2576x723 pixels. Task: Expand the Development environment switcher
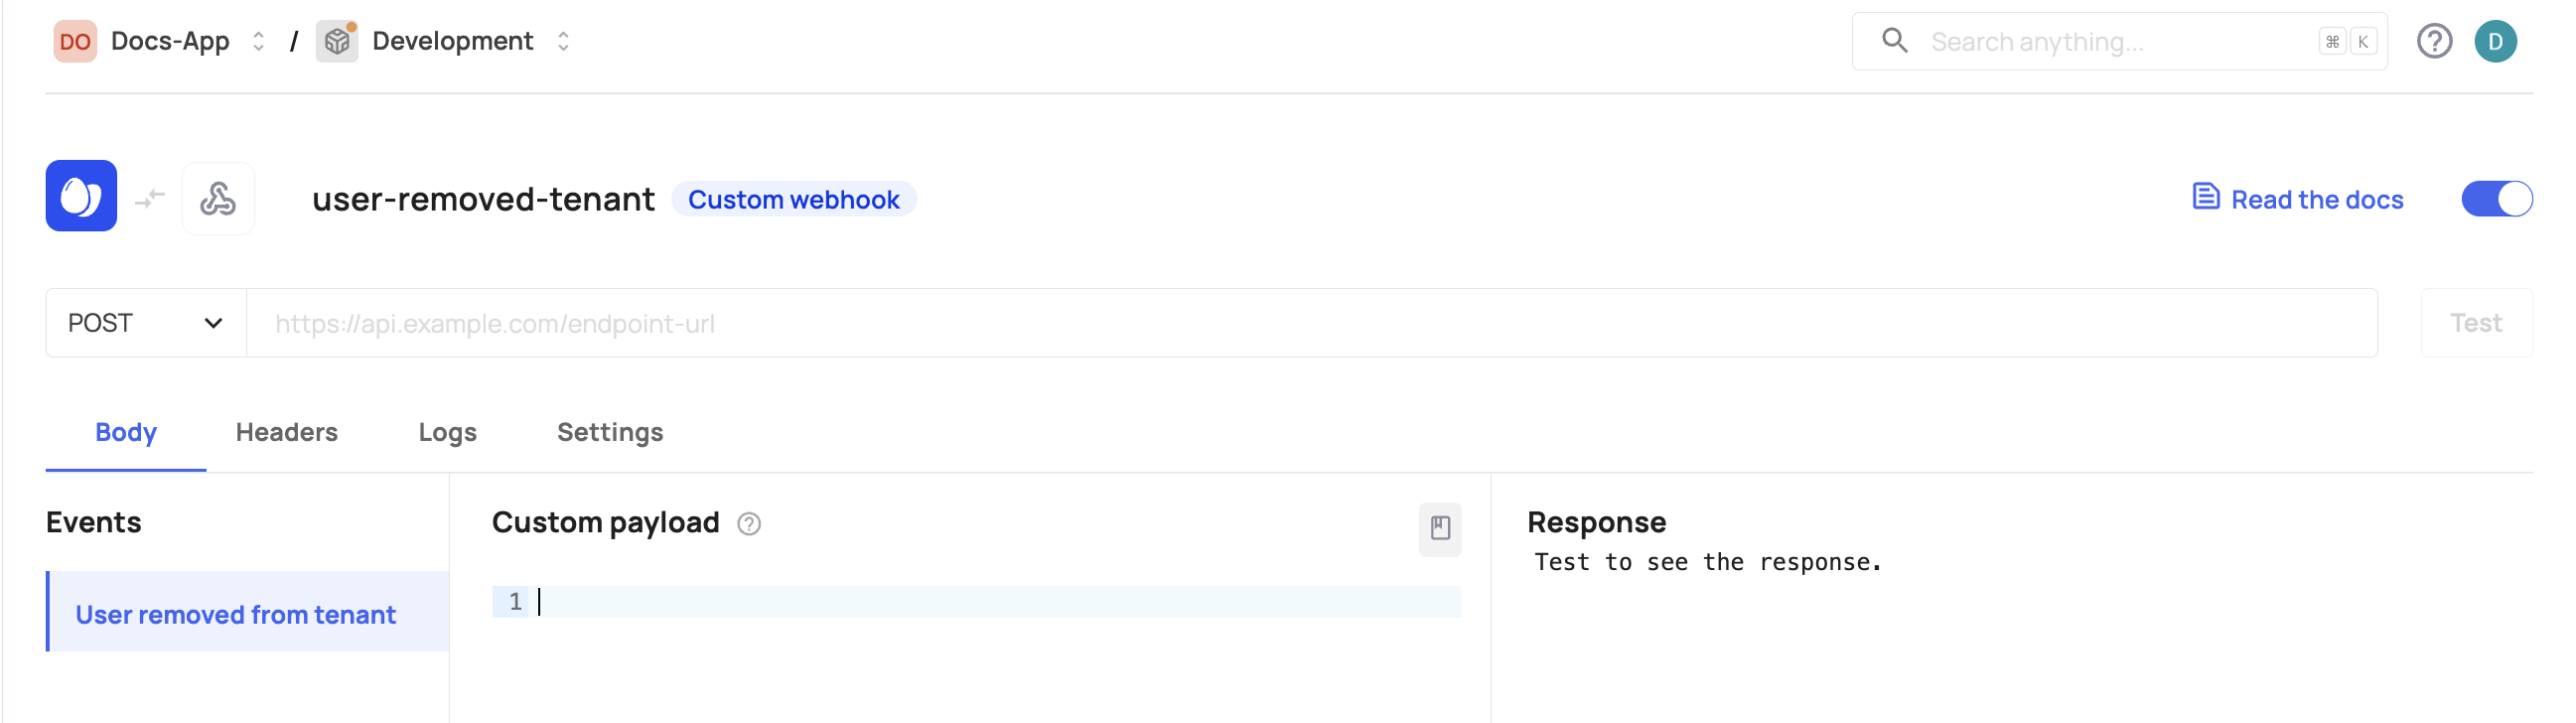click(563, 42)
